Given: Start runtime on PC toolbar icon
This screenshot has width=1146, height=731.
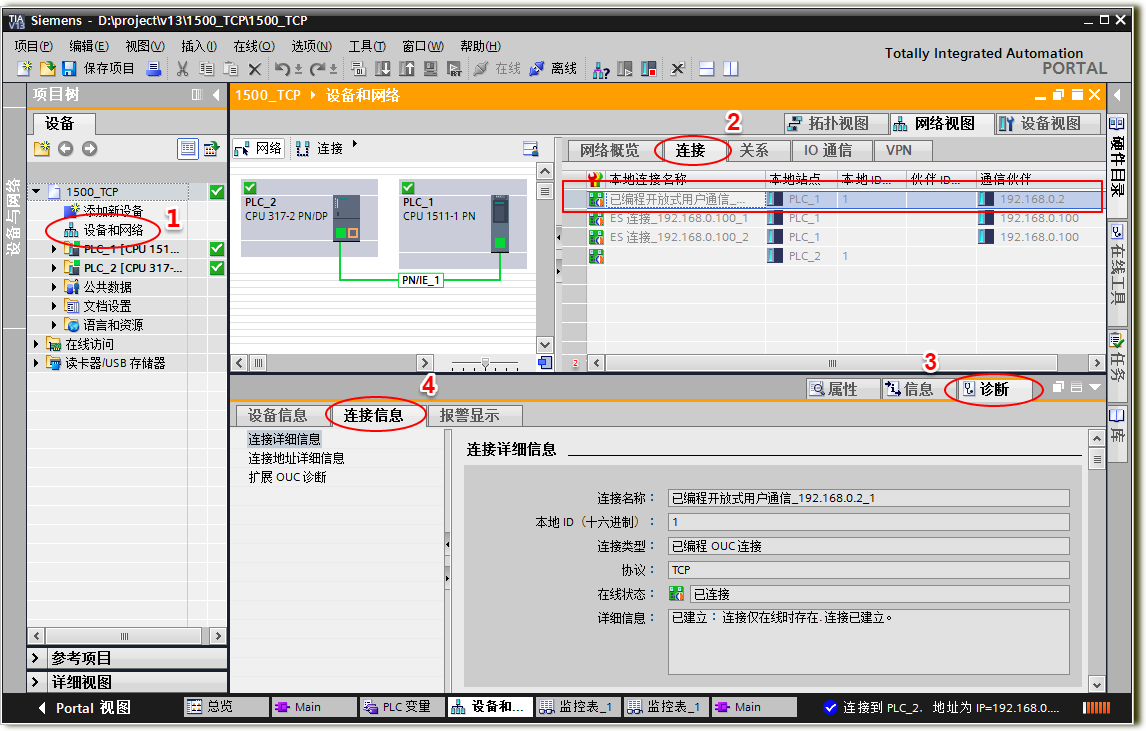Looking at the screenshot, I should pyautogui.click(x=455, y=69).
